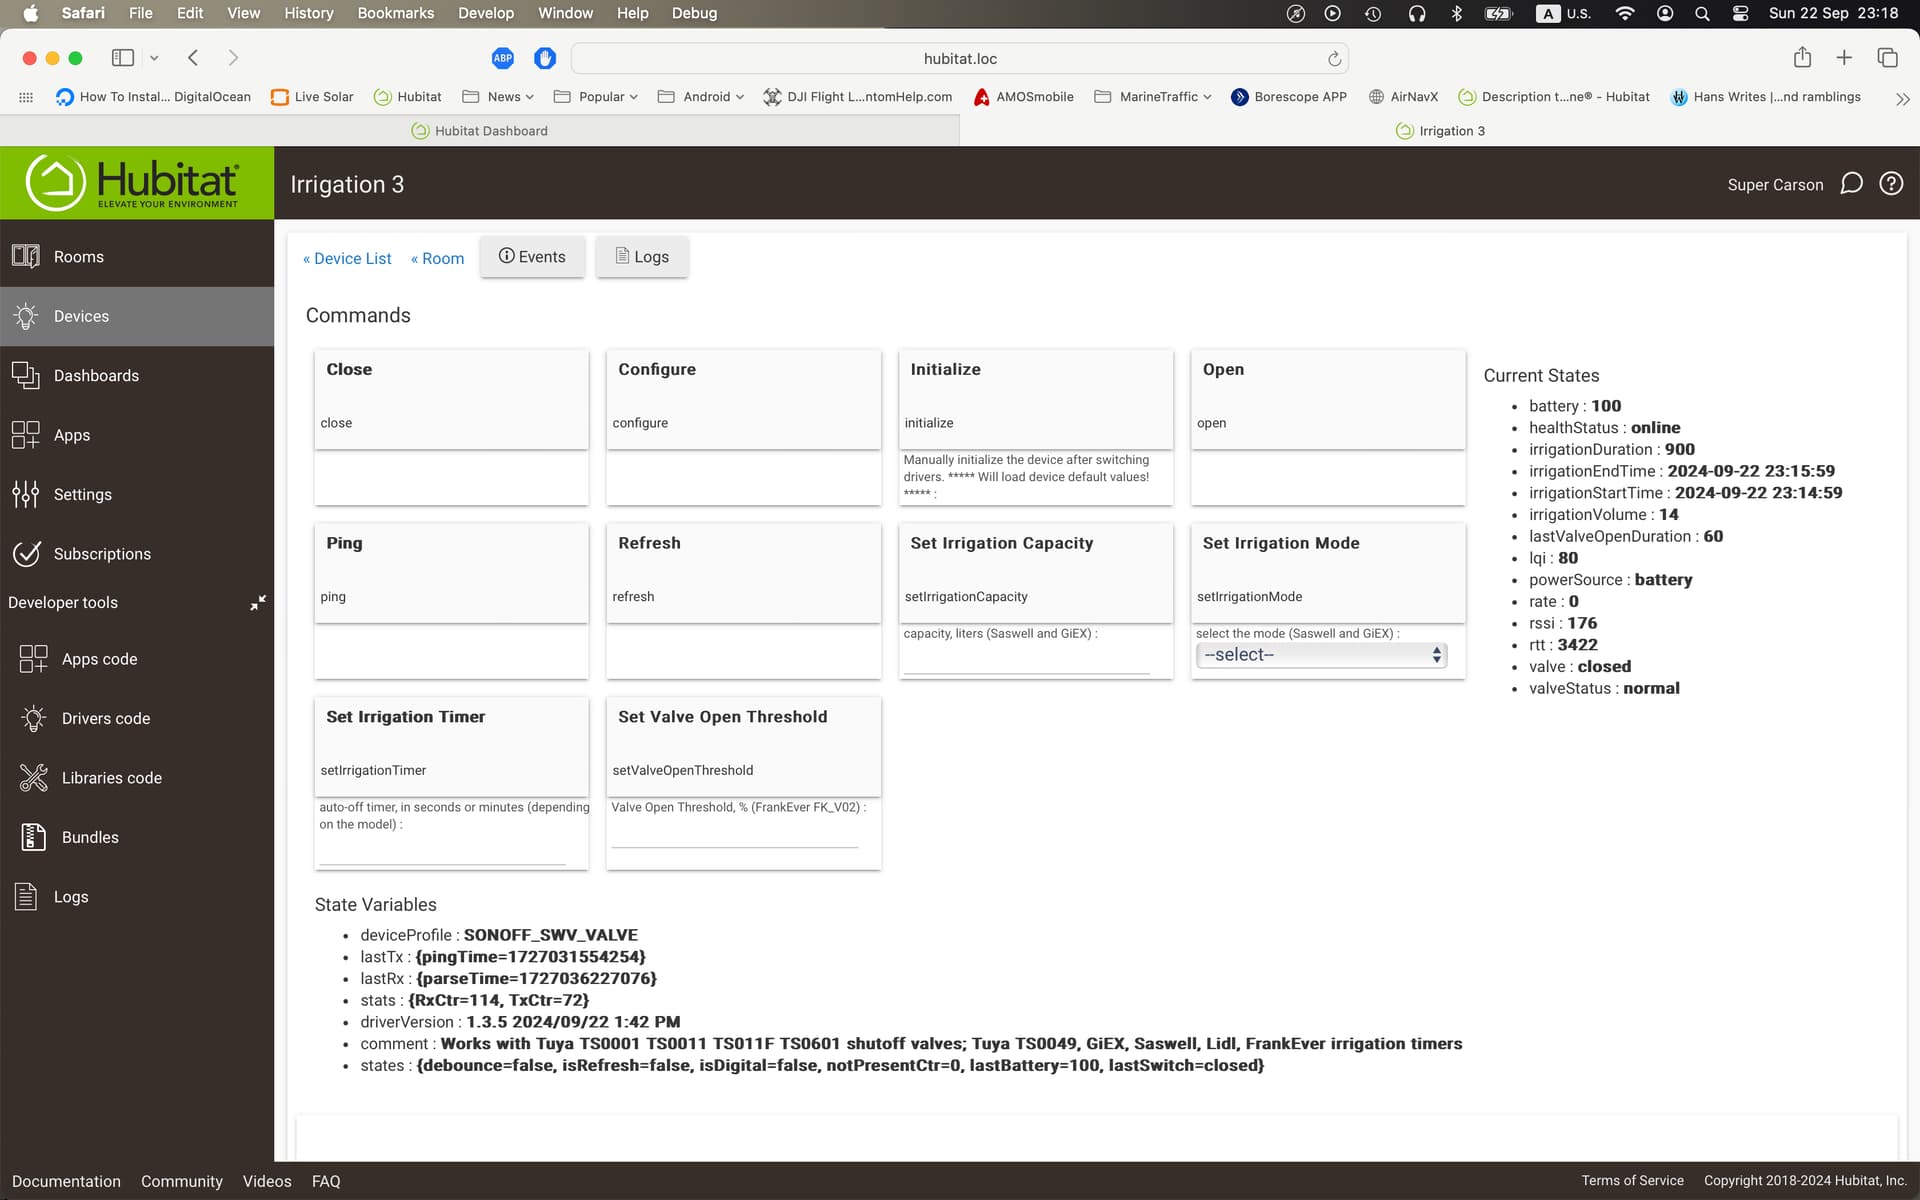The image size is (1920, 1200).
Task: Open a new Safari tab
Action: [x=1844, y=58]
